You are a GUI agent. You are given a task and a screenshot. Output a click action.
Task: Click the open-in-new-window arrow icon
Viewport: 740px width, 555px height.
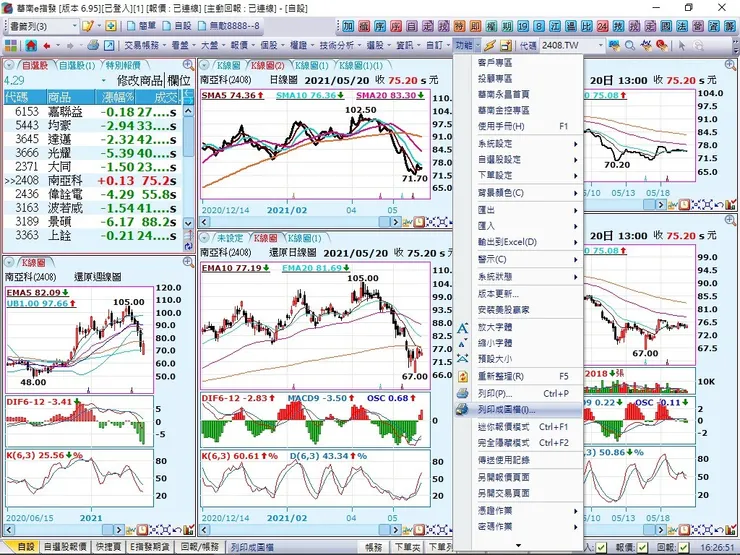click(x=109, y=45)
